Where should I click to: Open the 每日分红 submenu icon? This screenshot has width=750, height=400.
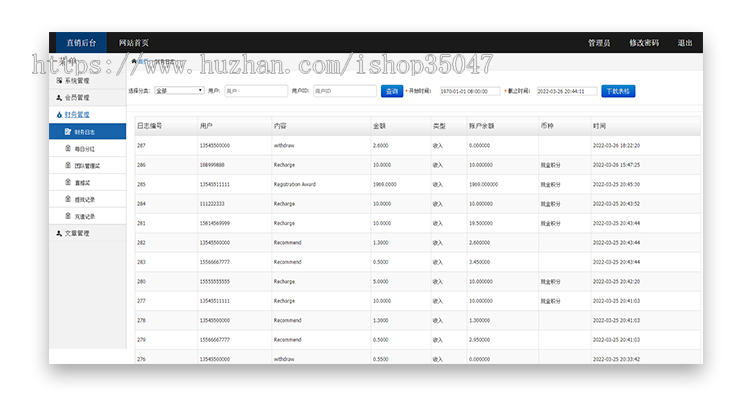tap(68, 149)
